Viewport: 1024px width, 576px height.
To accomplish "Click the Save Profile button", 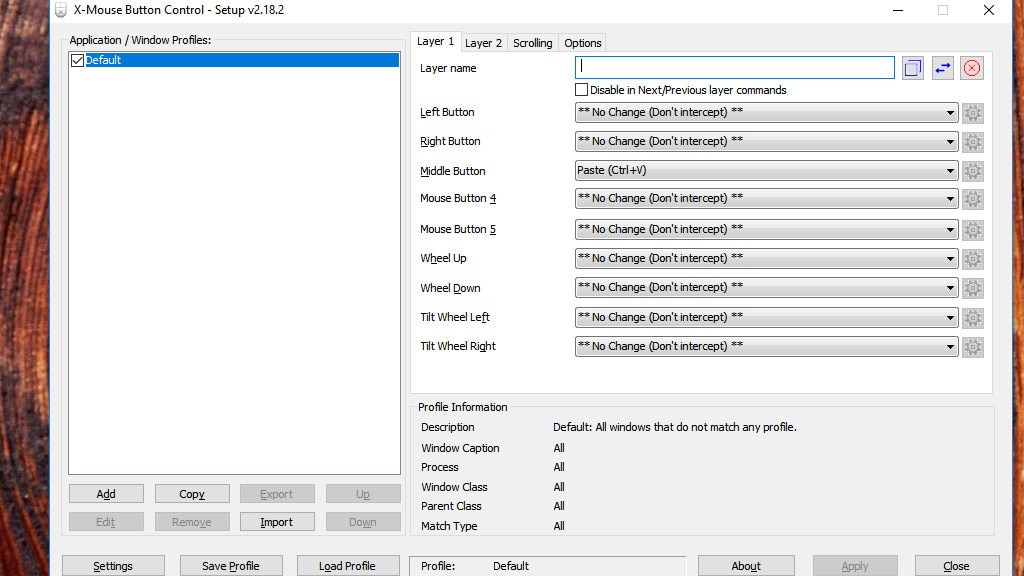I will pyautogui.click(x=231, y=566).
